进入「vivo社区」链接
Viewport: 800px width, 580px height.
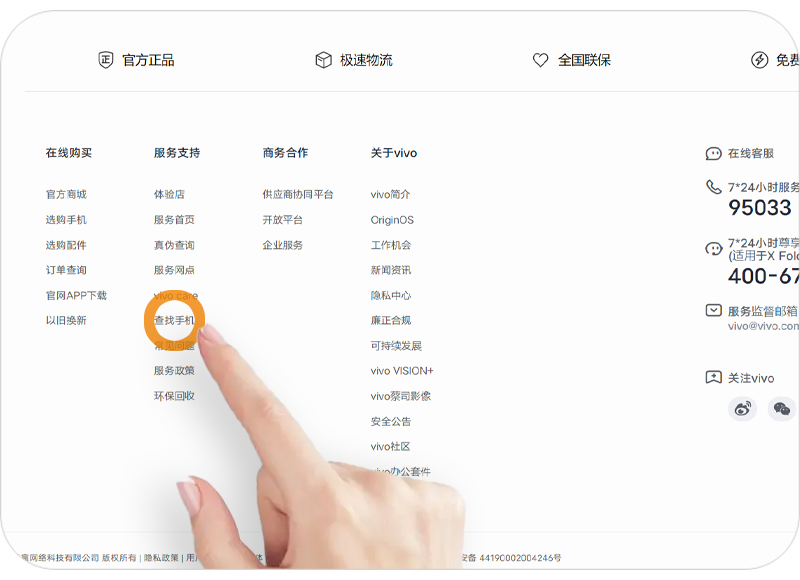coord(391,445)
